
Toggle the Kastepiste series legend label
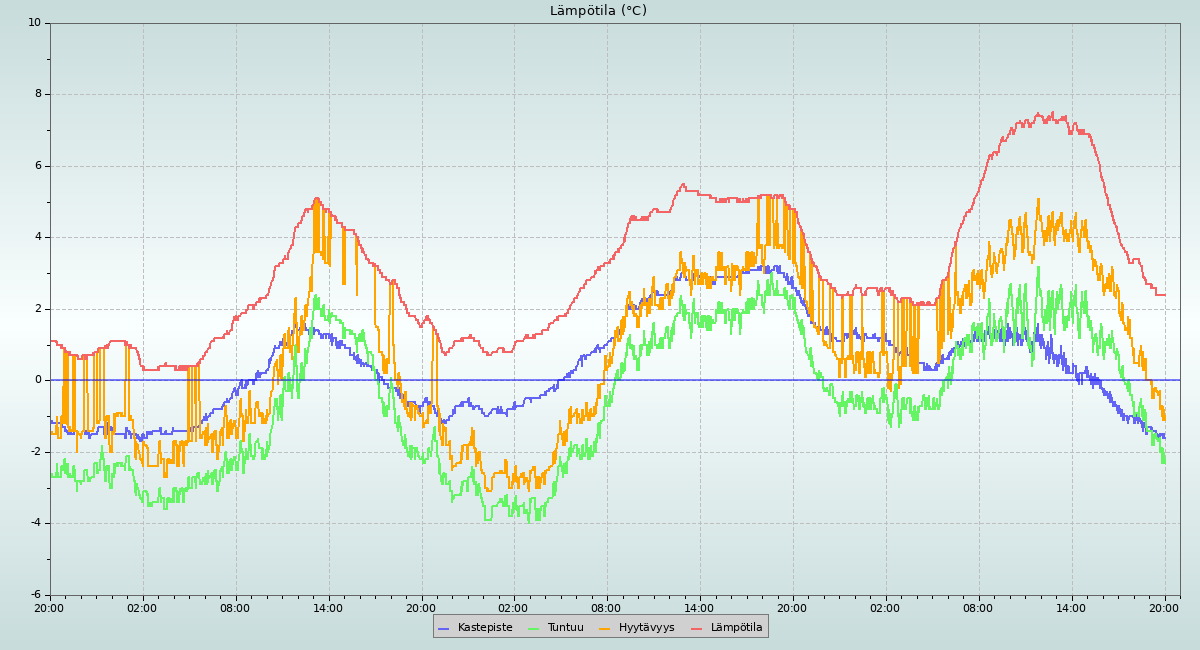pos(484,628)
